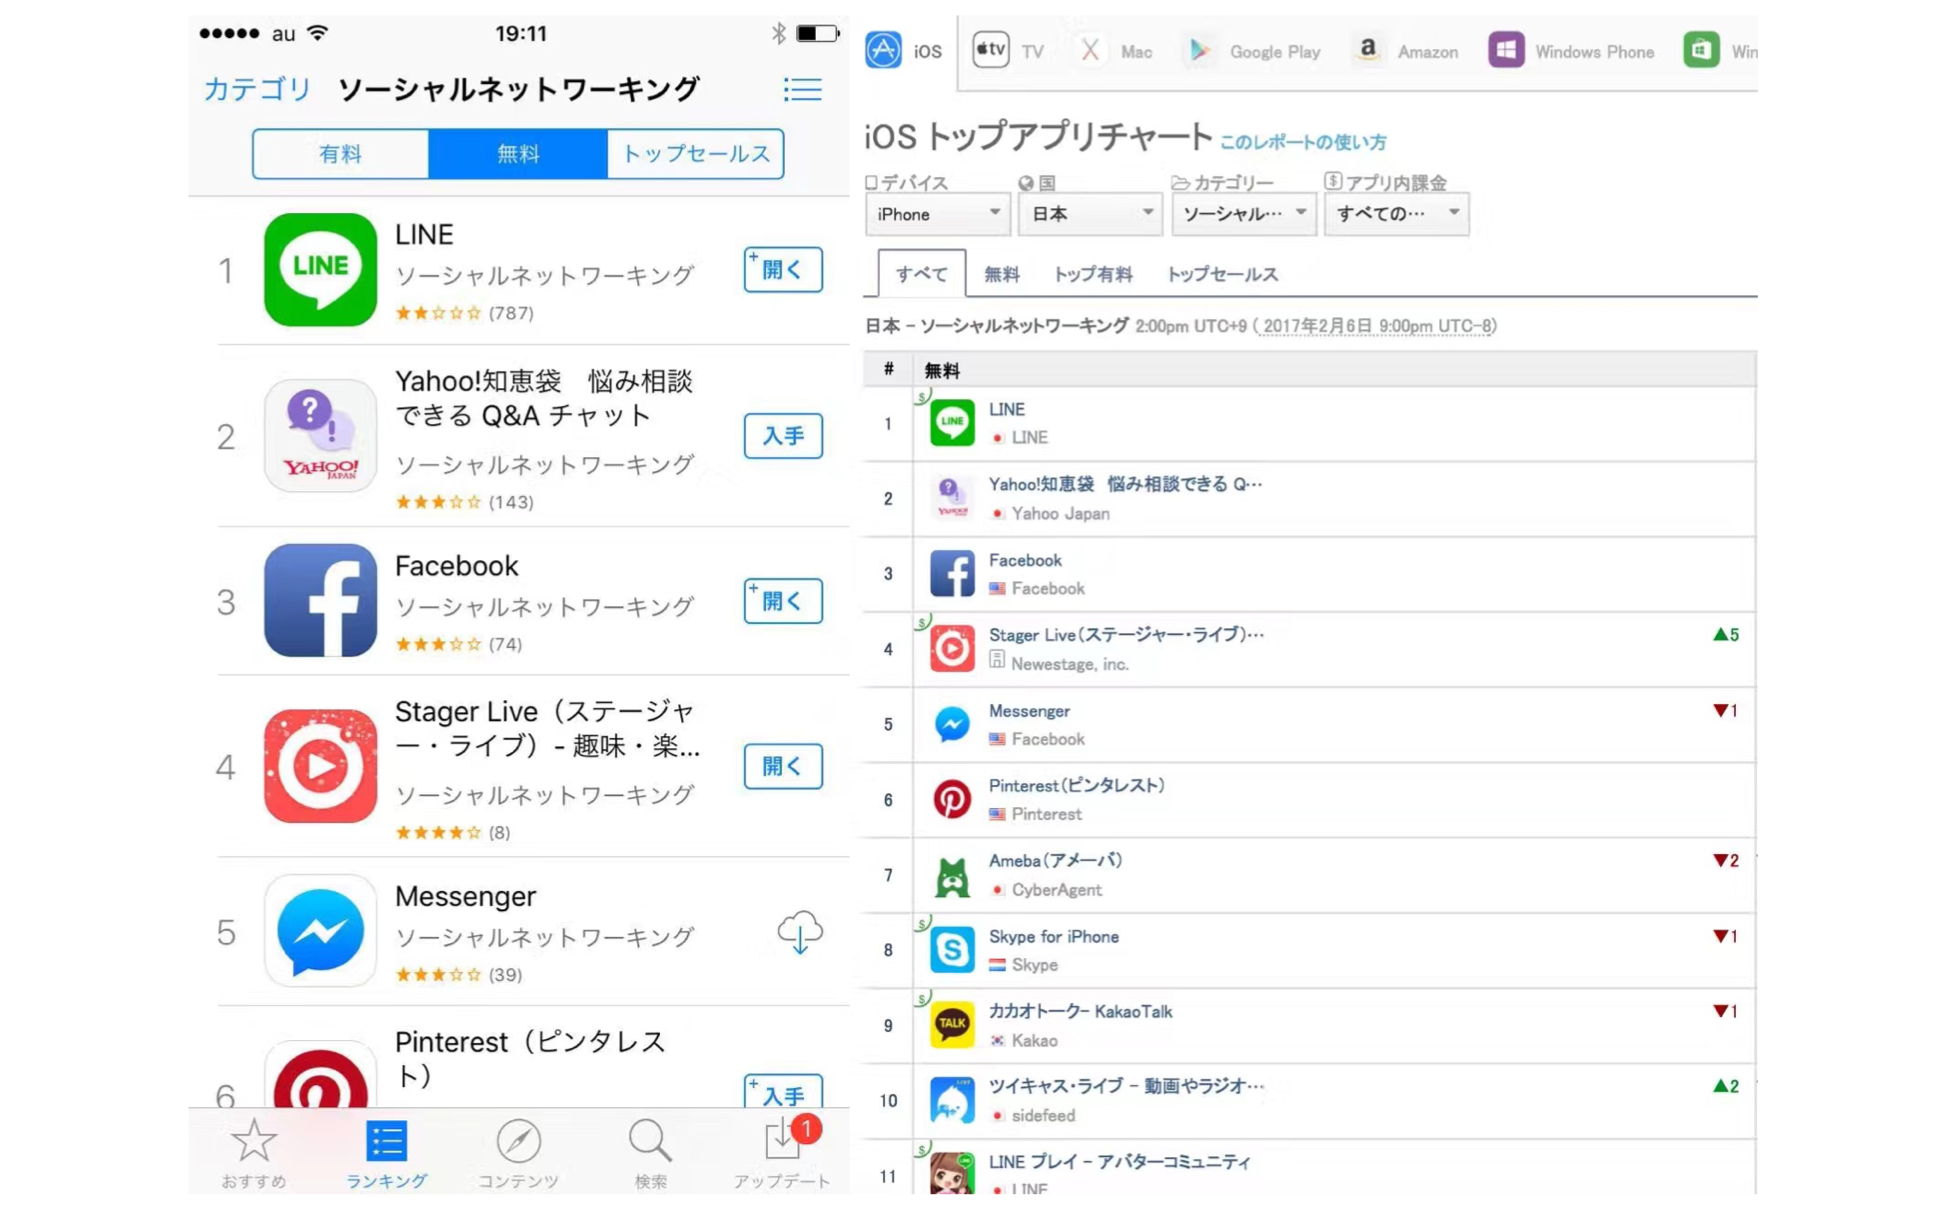Open the おすすめ star tab
The width and height of the screenshot is (1942, 1212).
(253, 1154)
